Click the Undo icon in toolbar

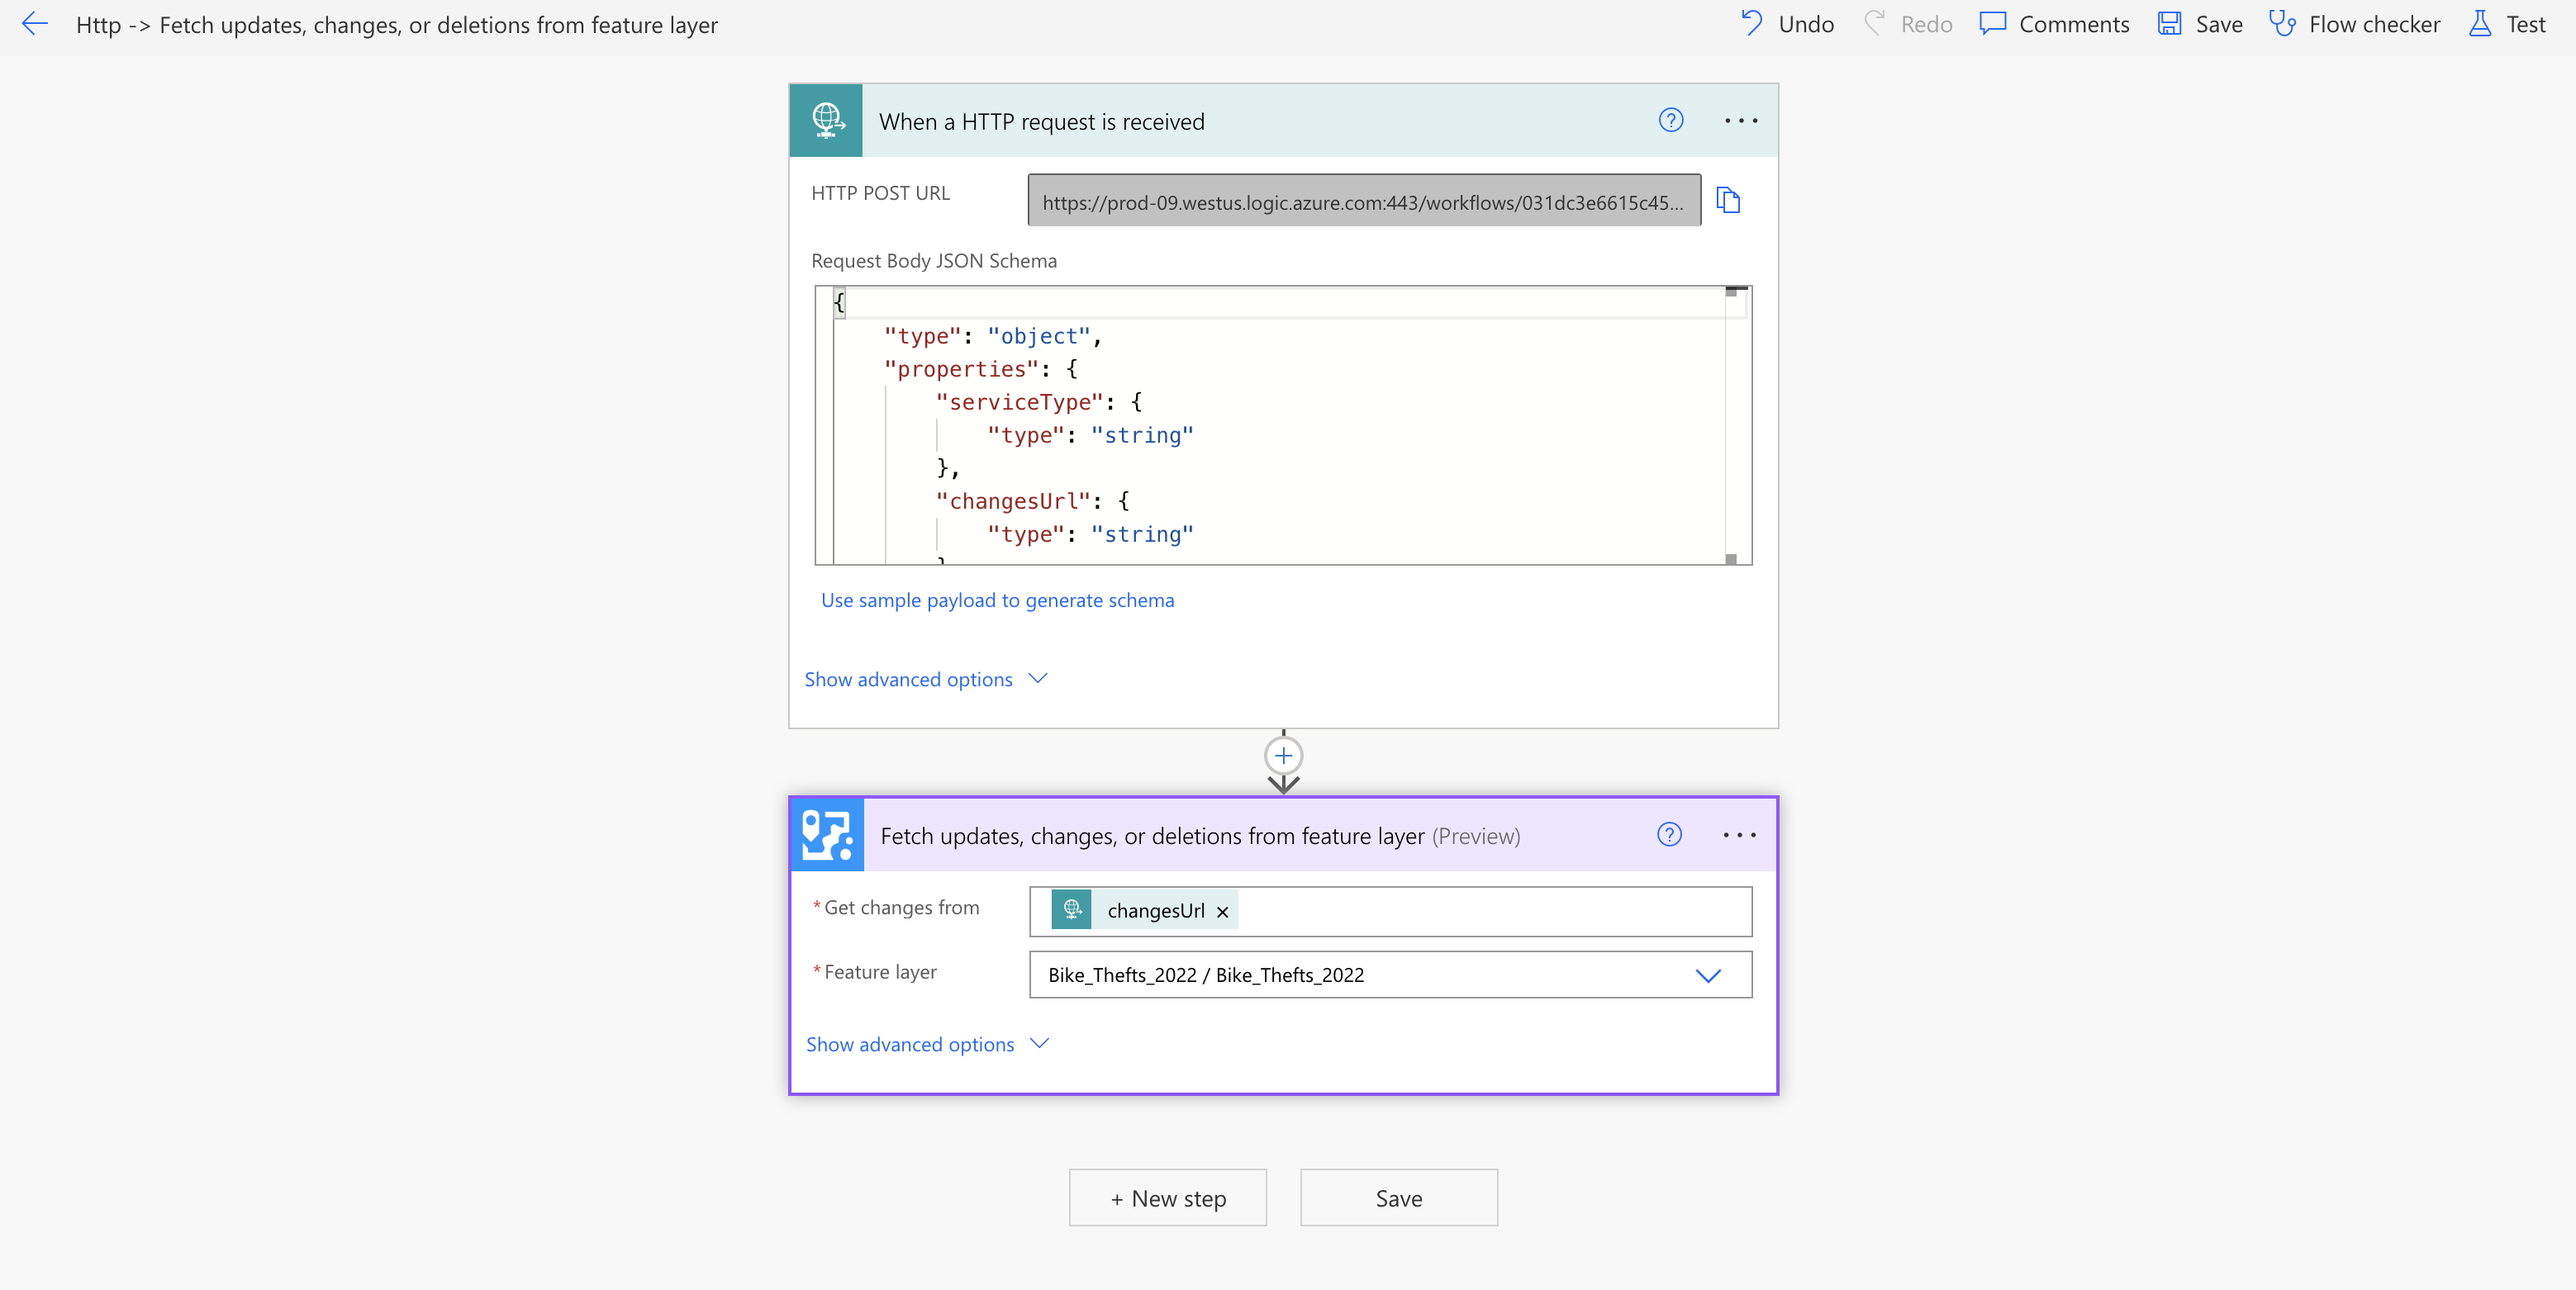click(x=1752, y=23)
